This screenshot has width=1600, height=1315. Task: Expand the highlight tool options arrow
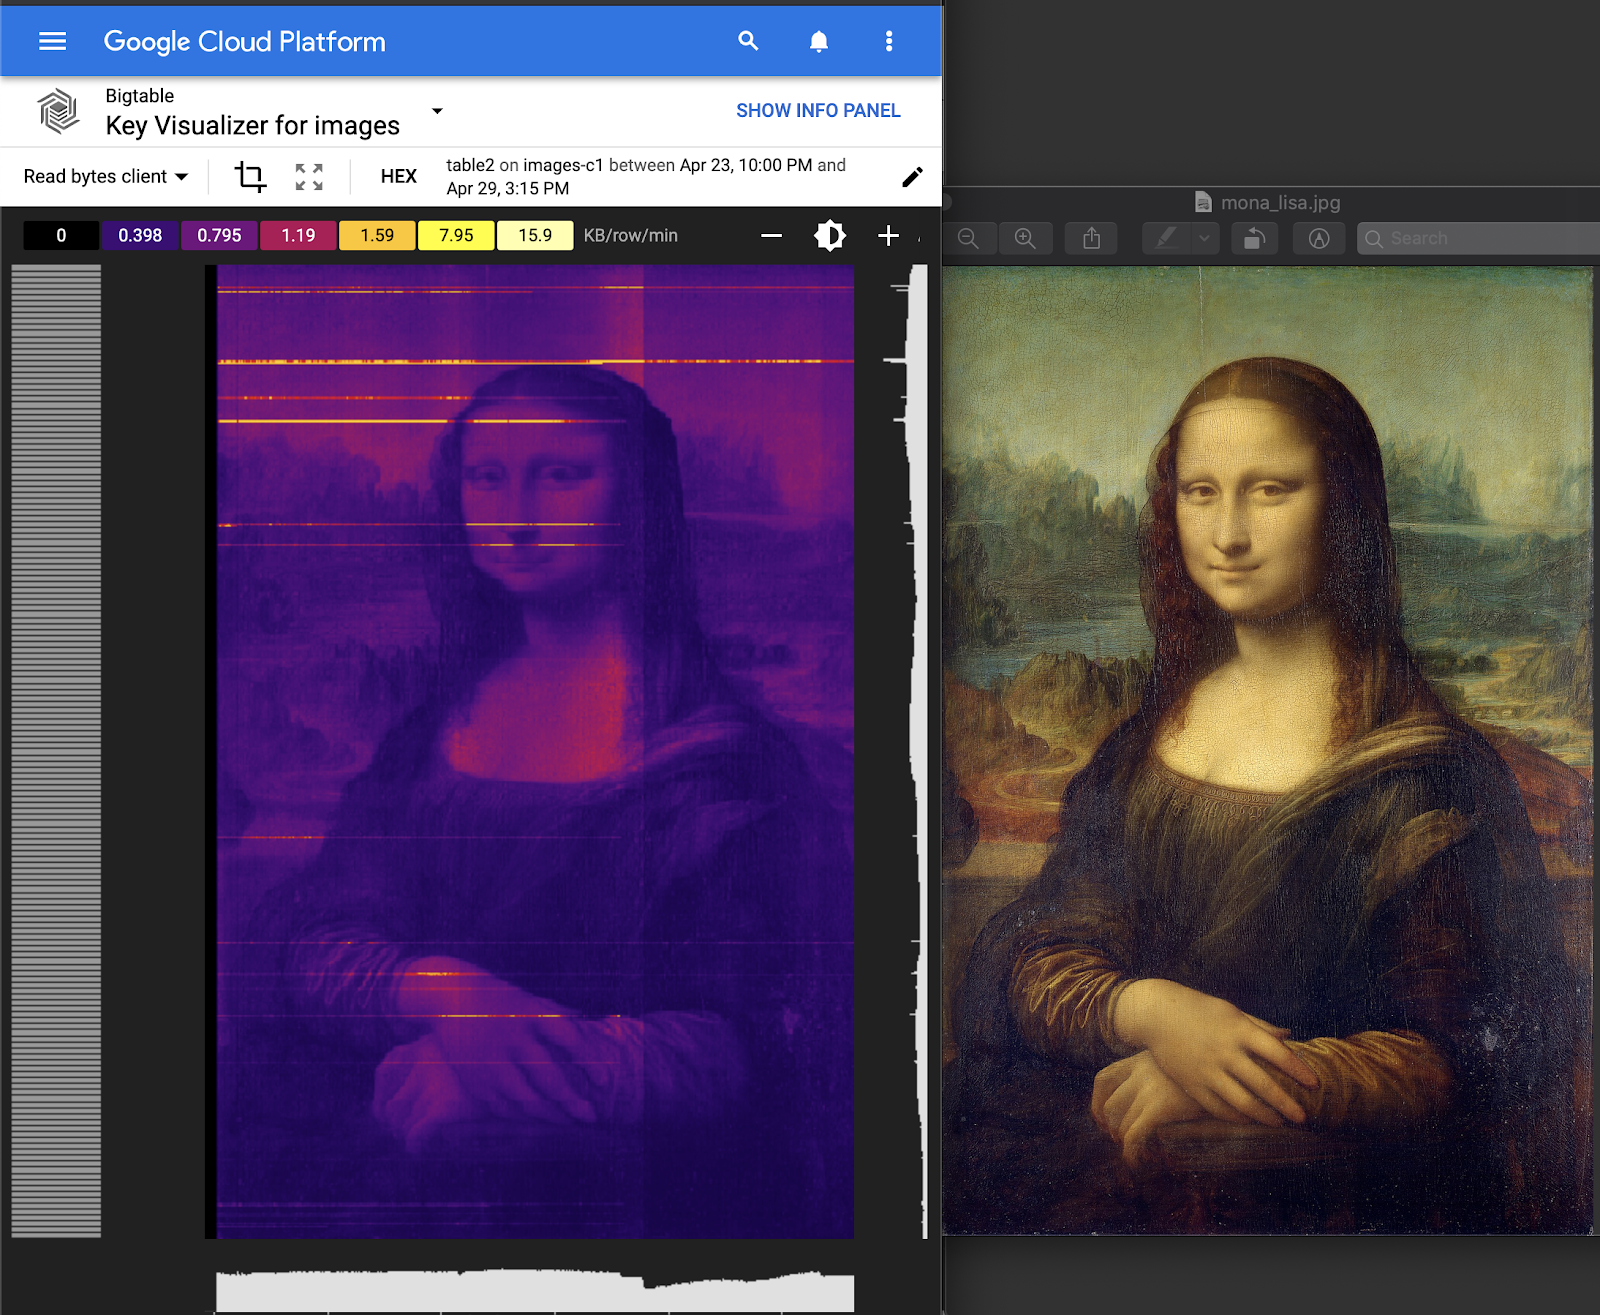pos(1204,238)
